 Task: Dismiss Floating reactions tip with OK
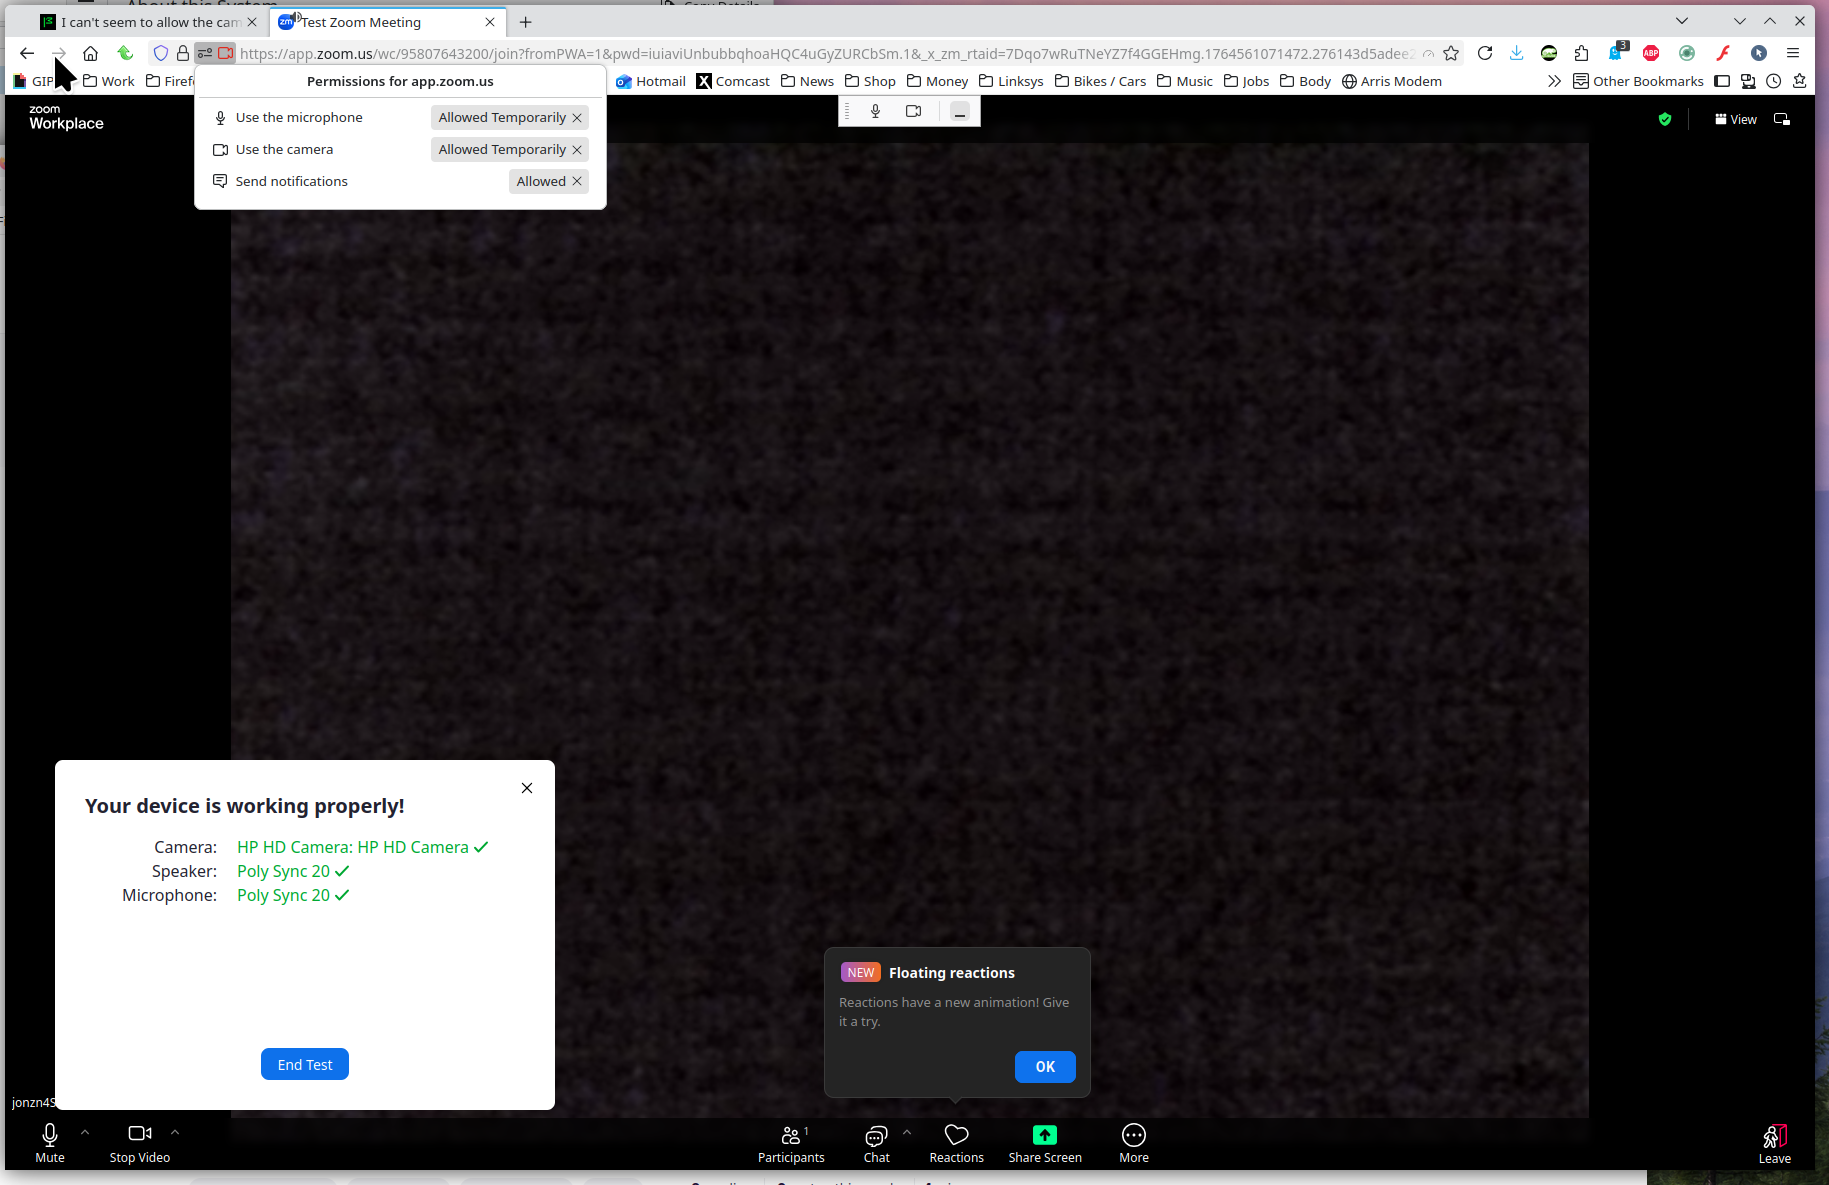[x=1045, y=1067]
